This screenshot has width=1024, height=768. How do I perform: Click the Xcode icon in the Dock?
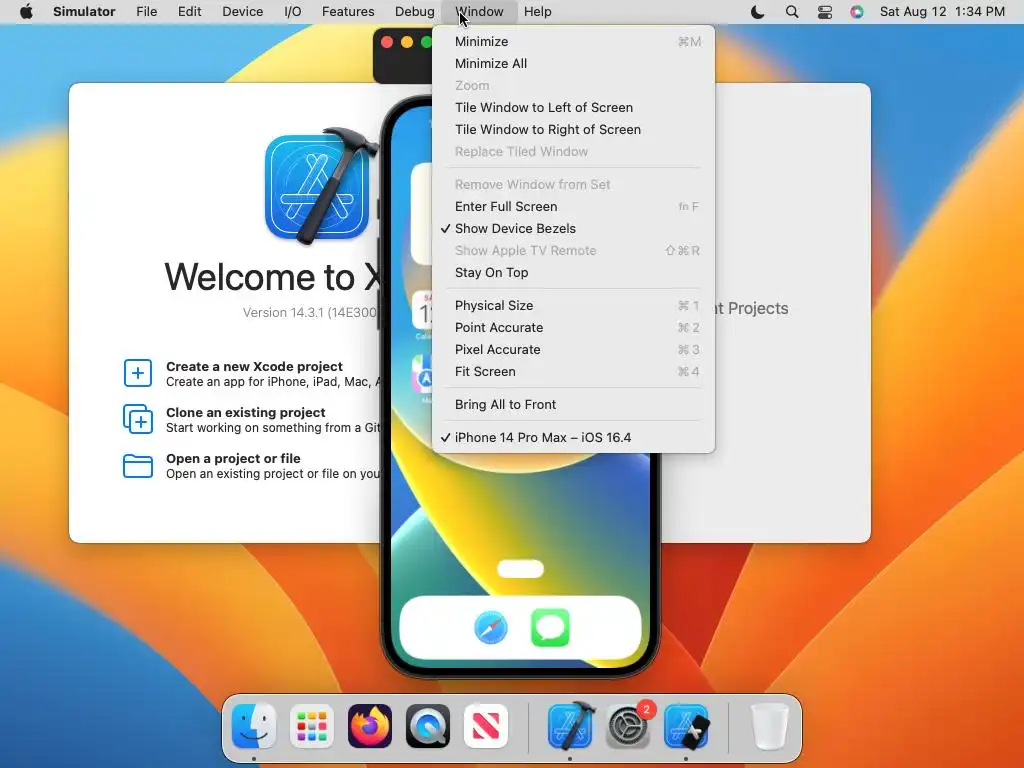[x=571, y=726]
